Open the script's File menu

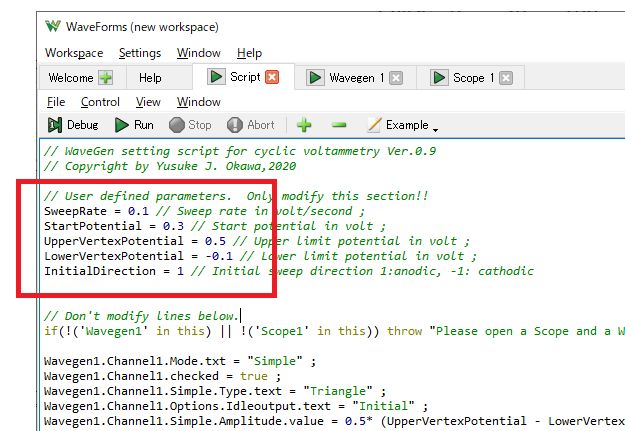56,102
